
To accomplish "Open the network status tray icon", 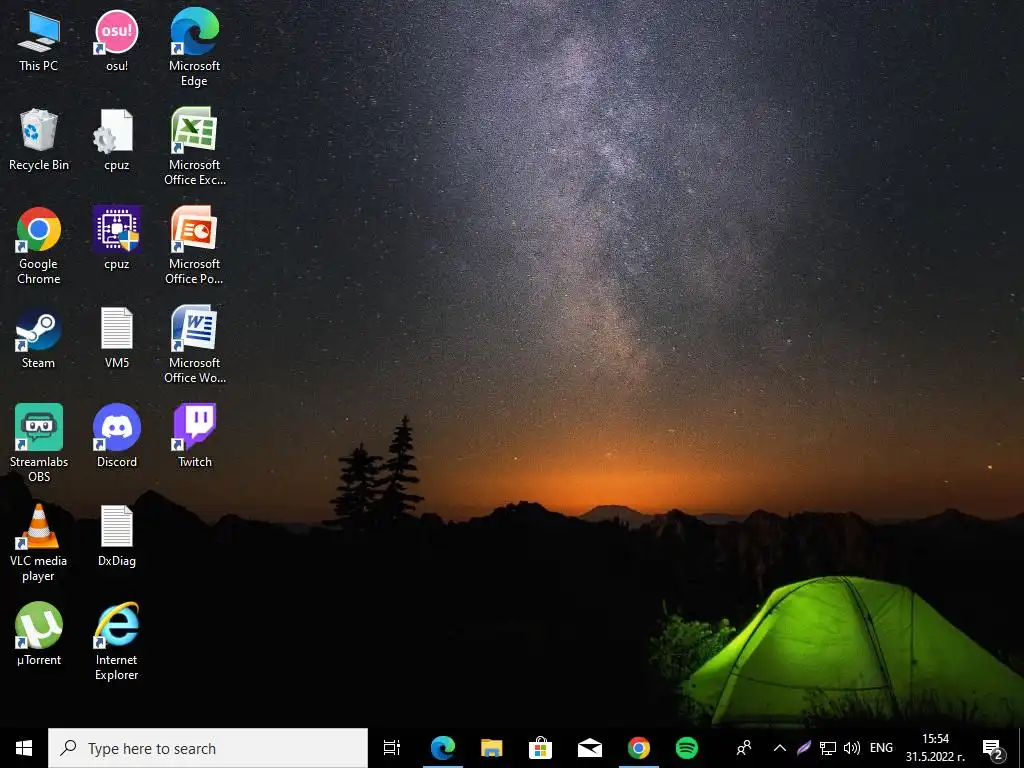I will tap(827, 748).
